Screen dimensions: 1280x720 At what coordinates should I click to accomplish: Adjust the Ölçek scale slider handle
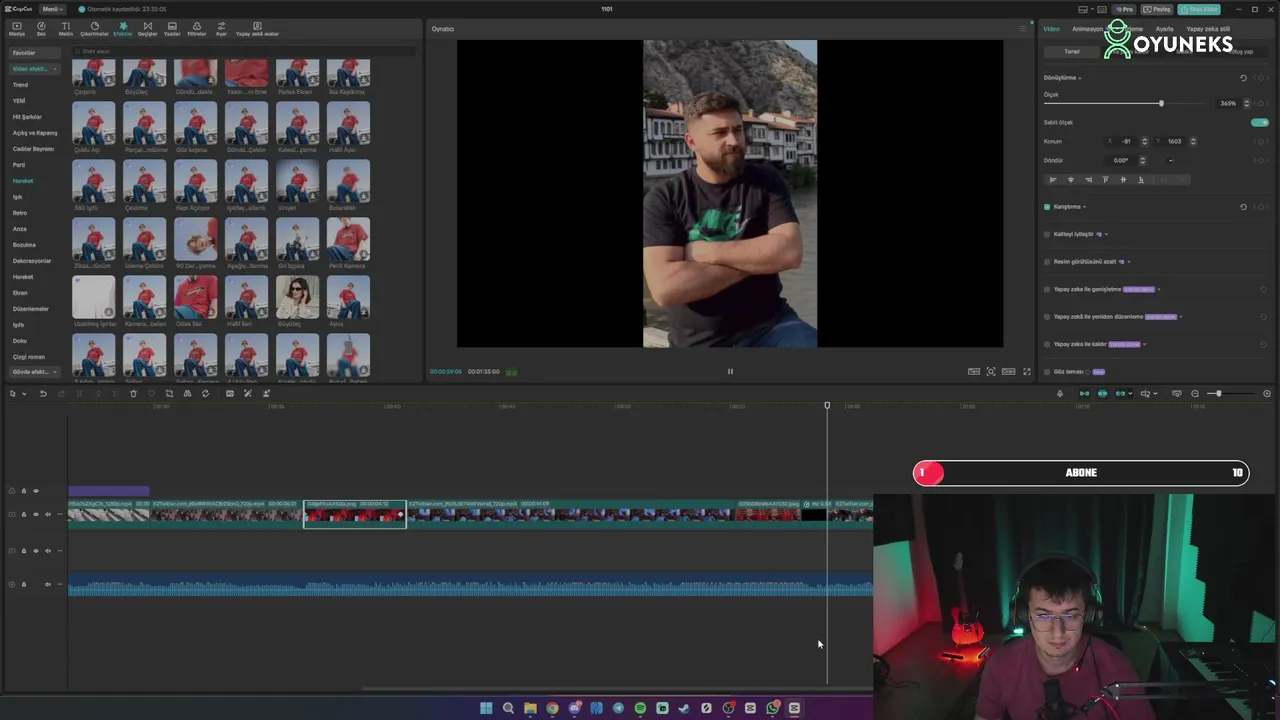1161,103
